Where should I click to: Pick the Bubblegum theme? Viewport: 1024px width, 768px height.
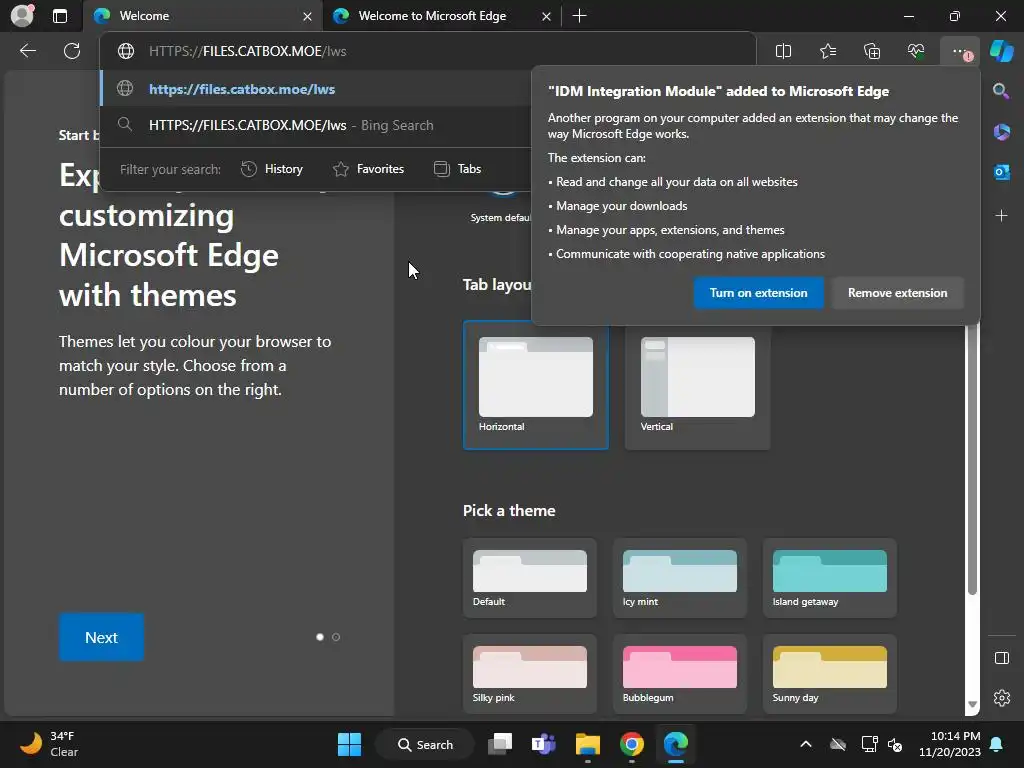pos(680,674)
